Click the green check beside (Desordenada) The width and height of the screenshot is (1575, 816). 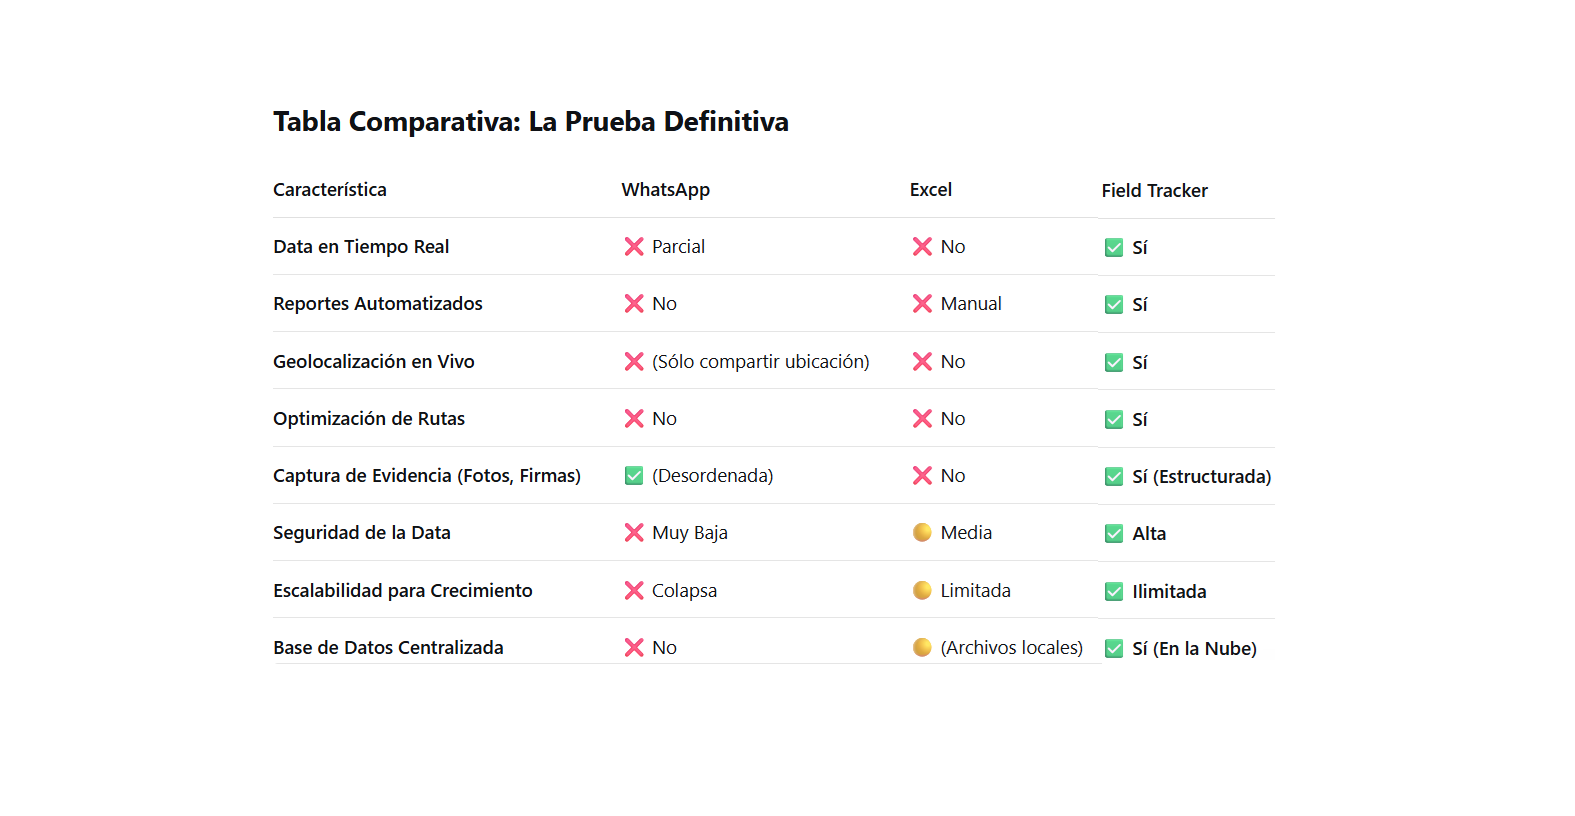(x=634, y=476)
